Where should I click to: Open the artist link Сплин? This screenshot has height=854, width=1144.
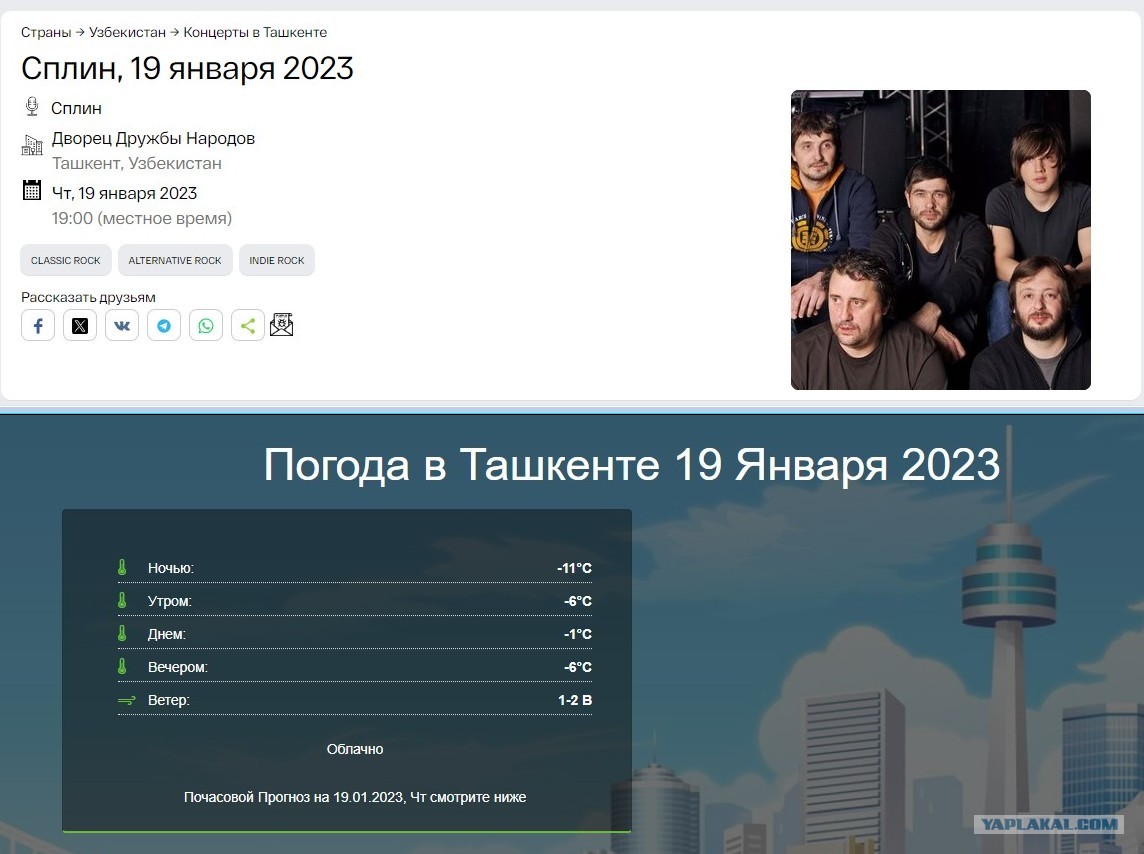[x=77, y=108]
